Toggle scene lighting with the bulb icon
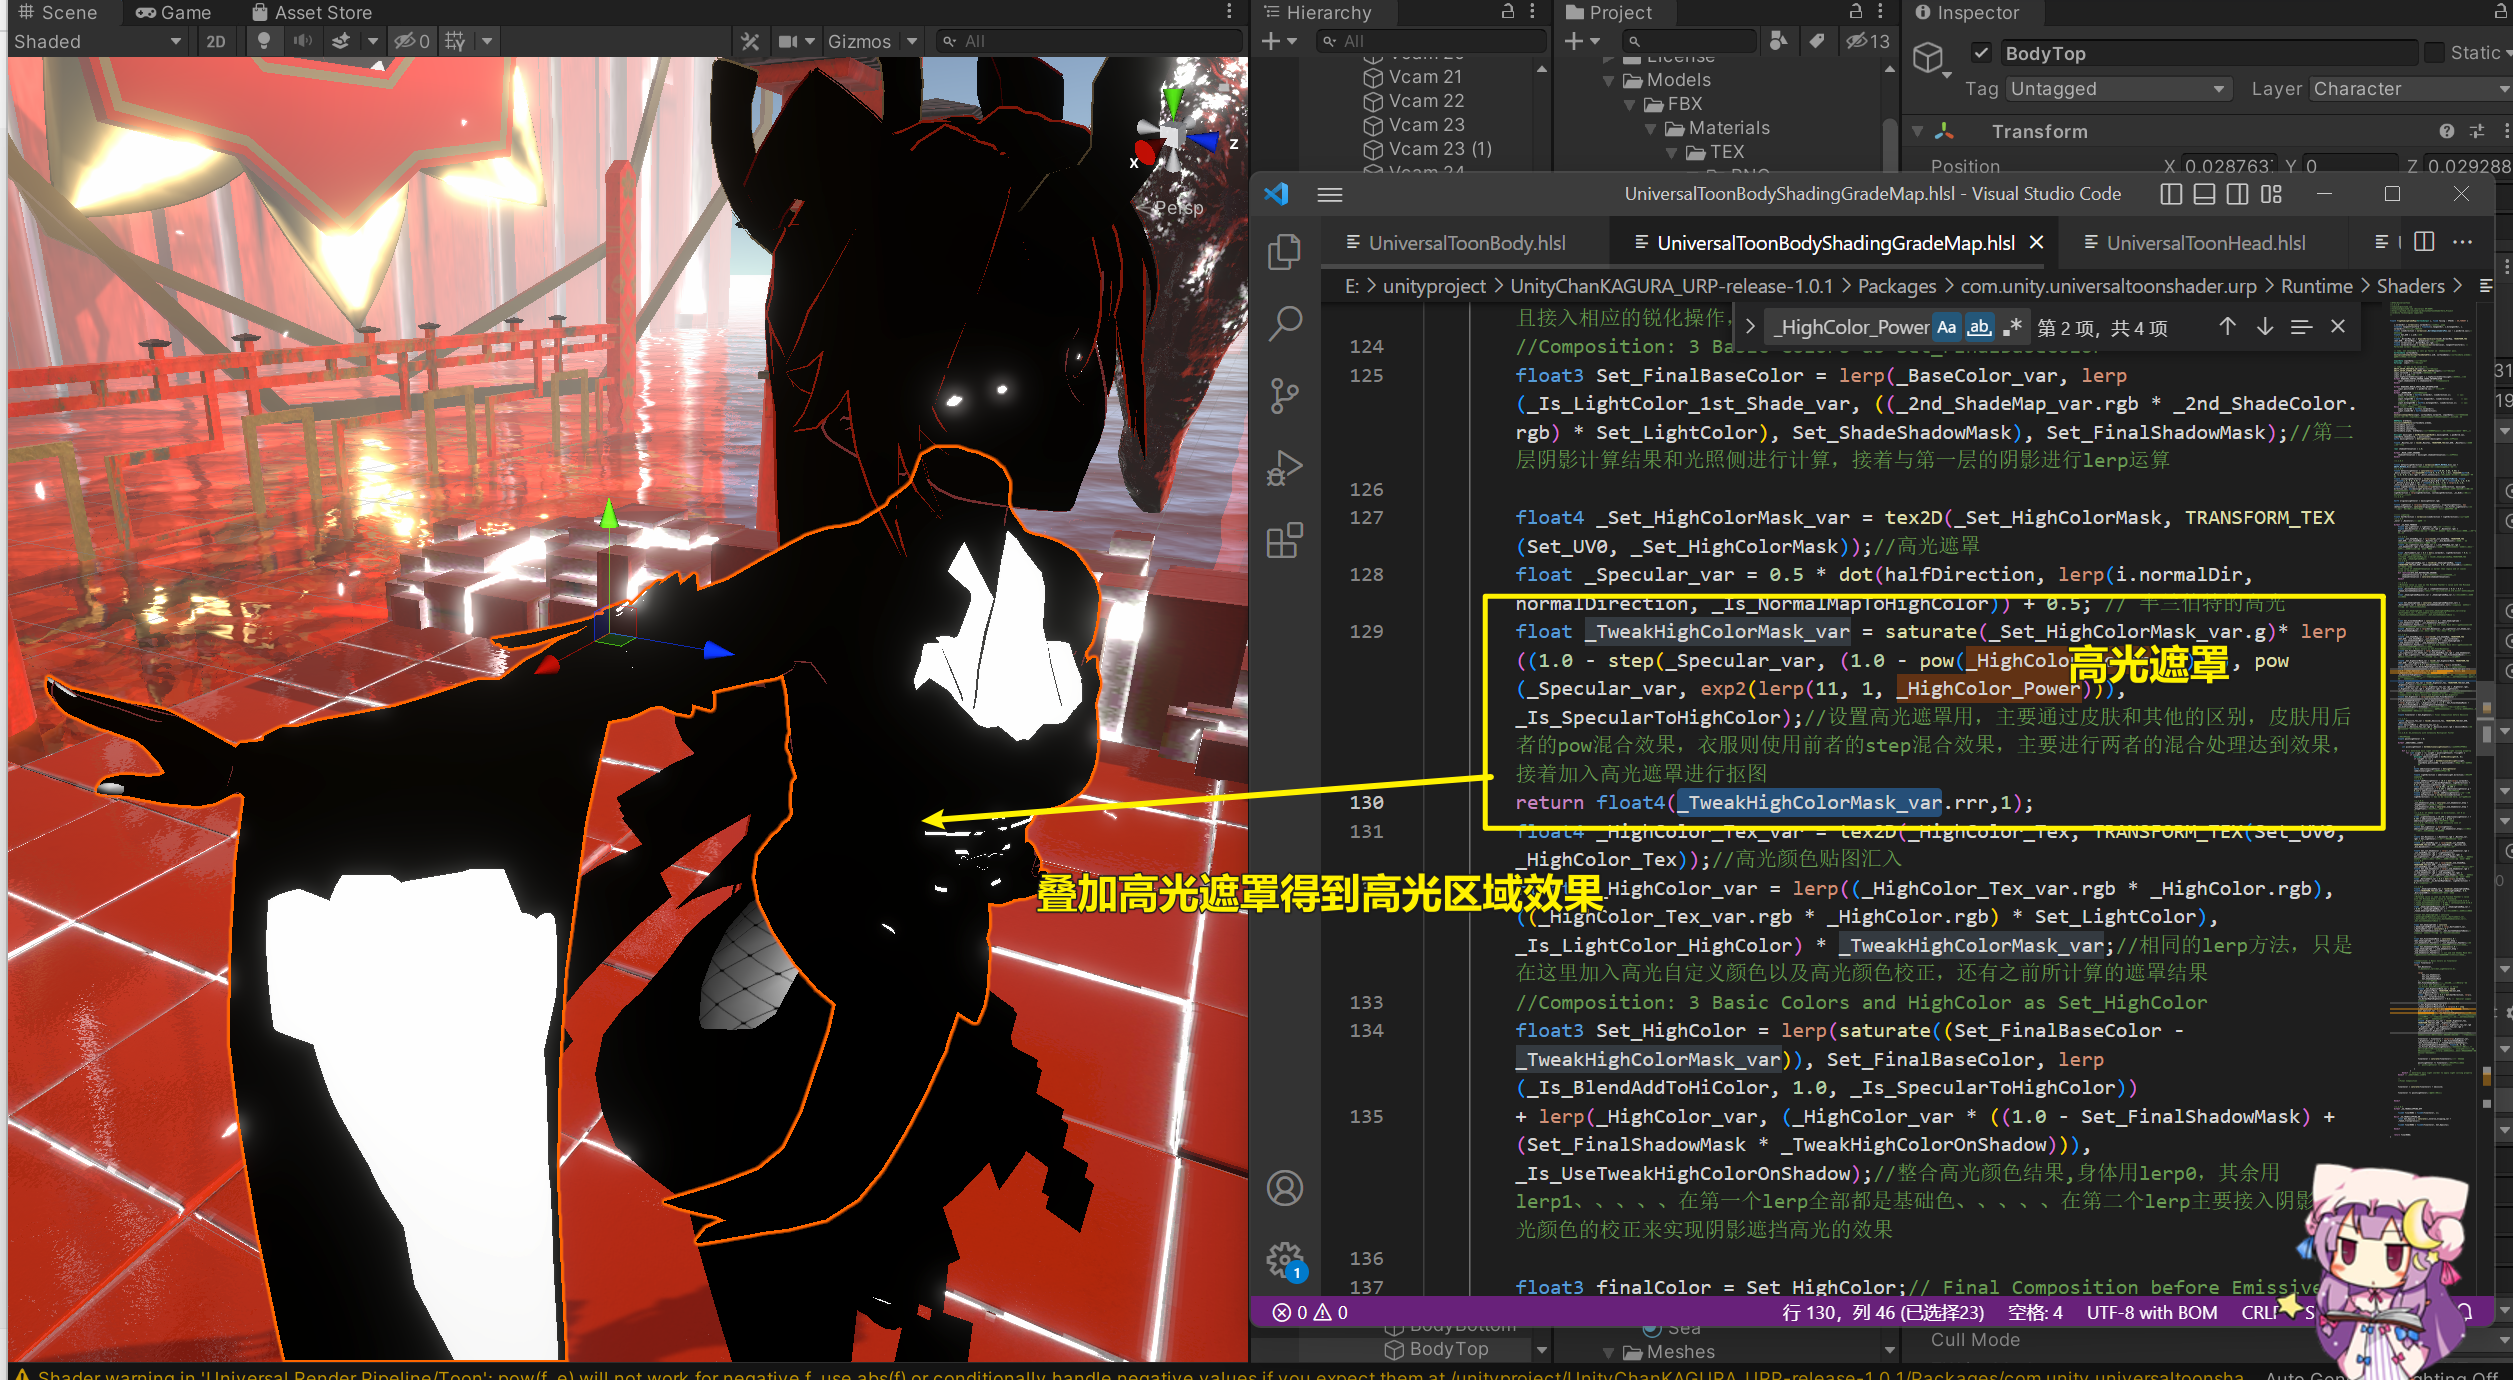The width and height of the screenshot is (2513, 1380). pos(263,41)
